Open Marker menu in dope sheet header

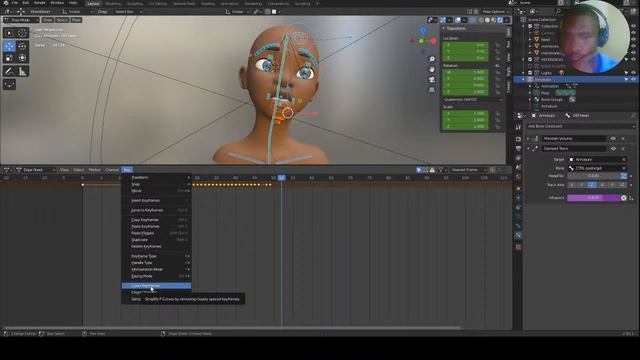(94, 170)
